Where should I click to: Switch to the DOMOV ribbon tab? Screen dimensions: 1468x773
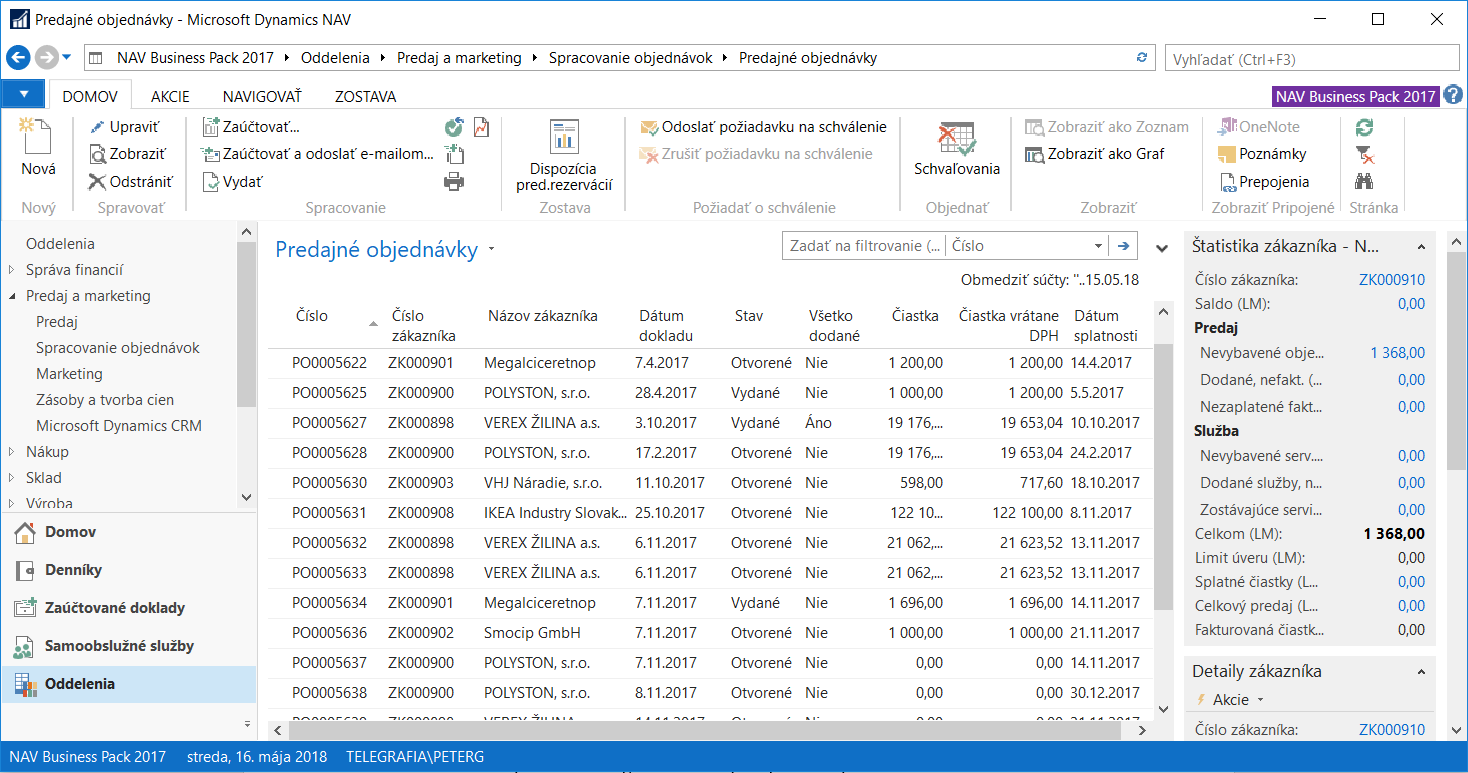coord(90,96)
